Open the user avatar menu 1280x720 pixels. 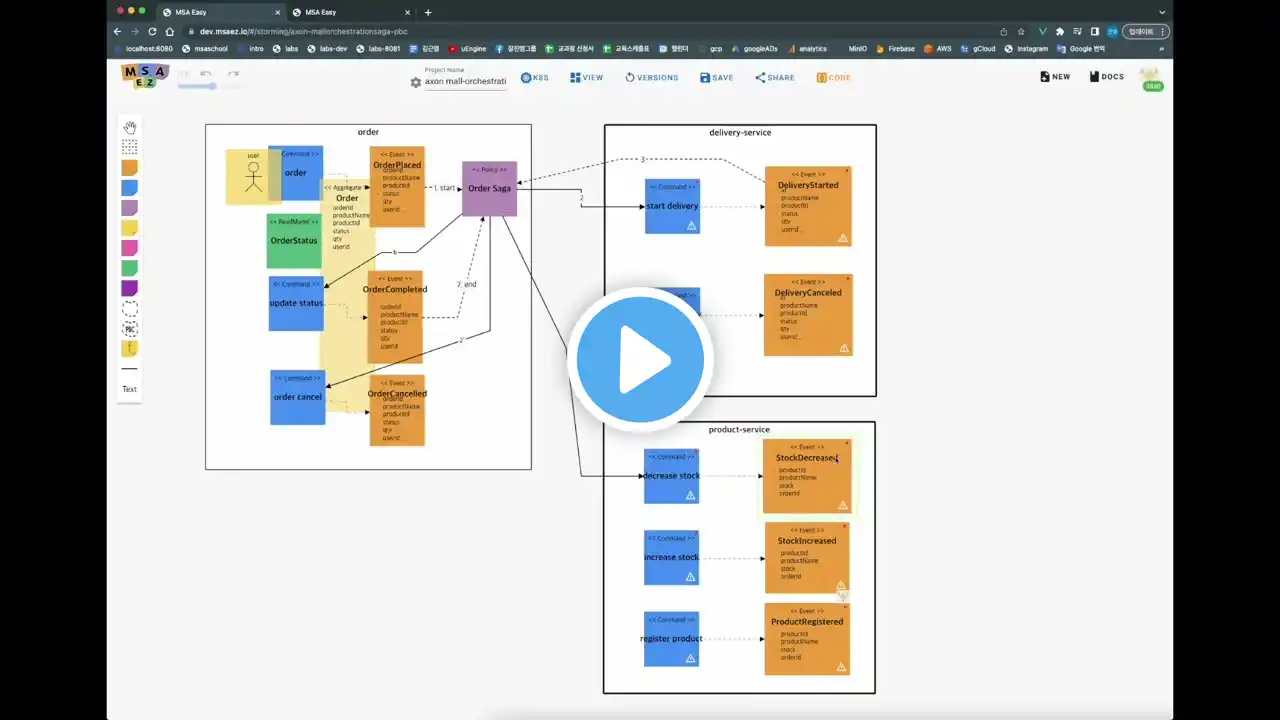(x=1153, y=79)
